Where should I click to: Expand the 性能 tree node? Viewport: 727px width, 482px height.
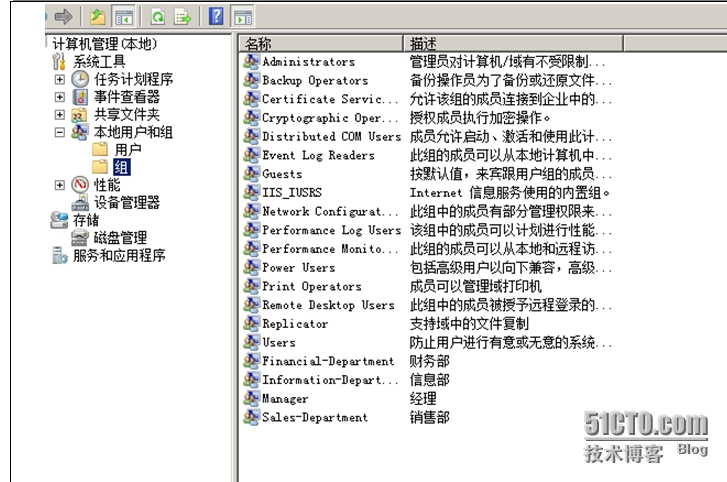tap(59, 185)
